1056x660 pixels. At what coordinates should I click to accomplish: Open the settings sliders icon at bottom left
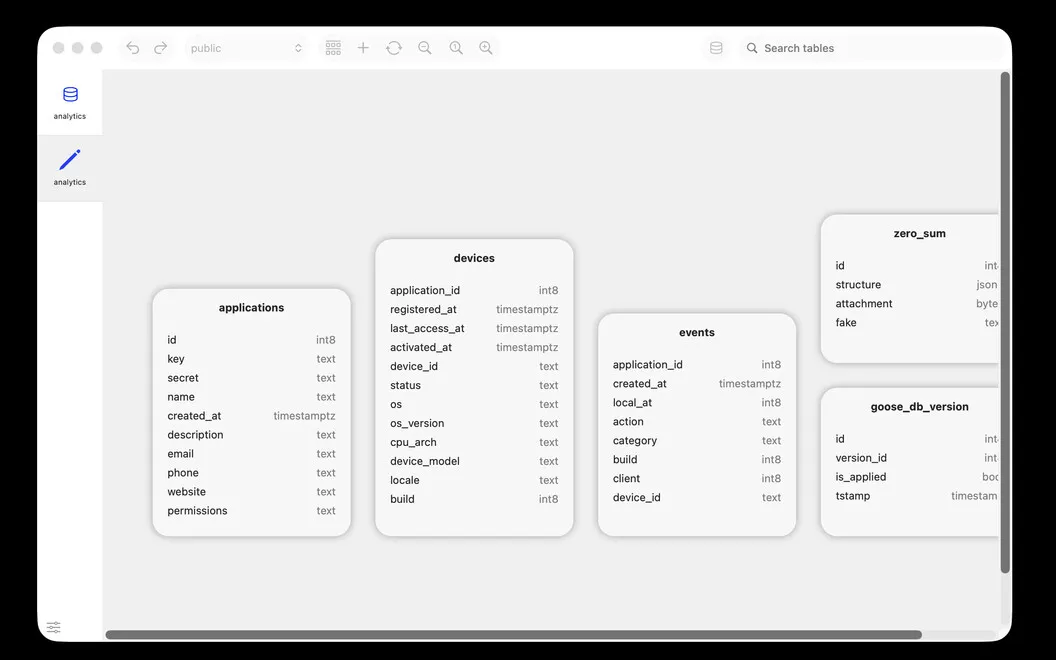click(54, 627)
